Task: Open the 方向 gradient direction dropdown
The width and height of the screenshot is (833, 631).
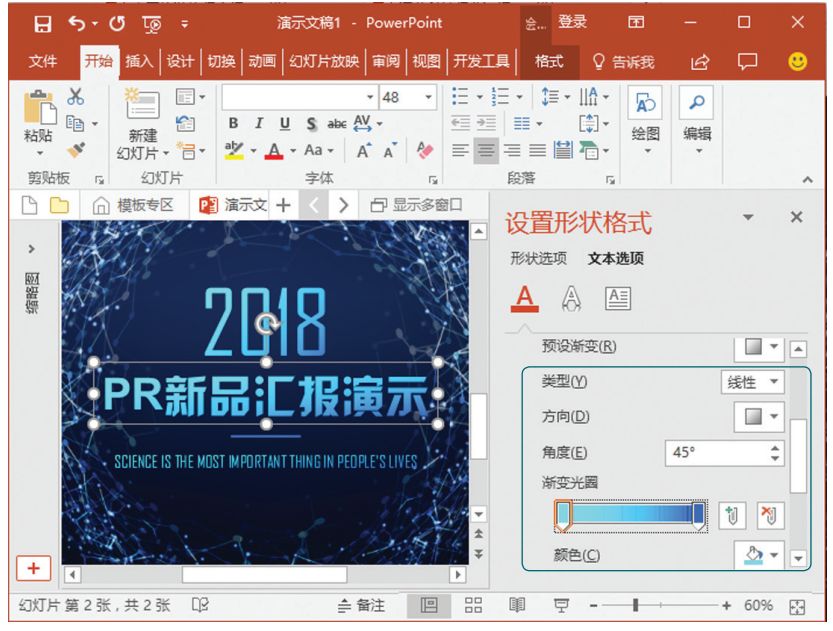Action: tap(758, 416)
